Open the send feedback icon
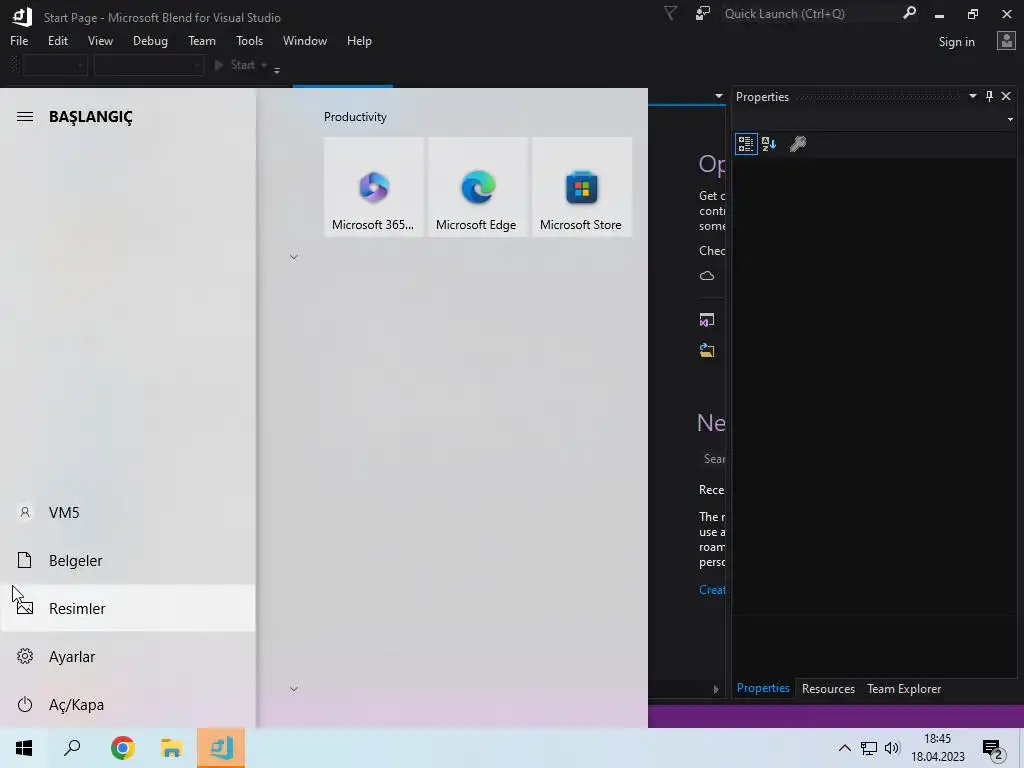The height and width of the screenshot is (768, 1024). (x=703, y=13)
